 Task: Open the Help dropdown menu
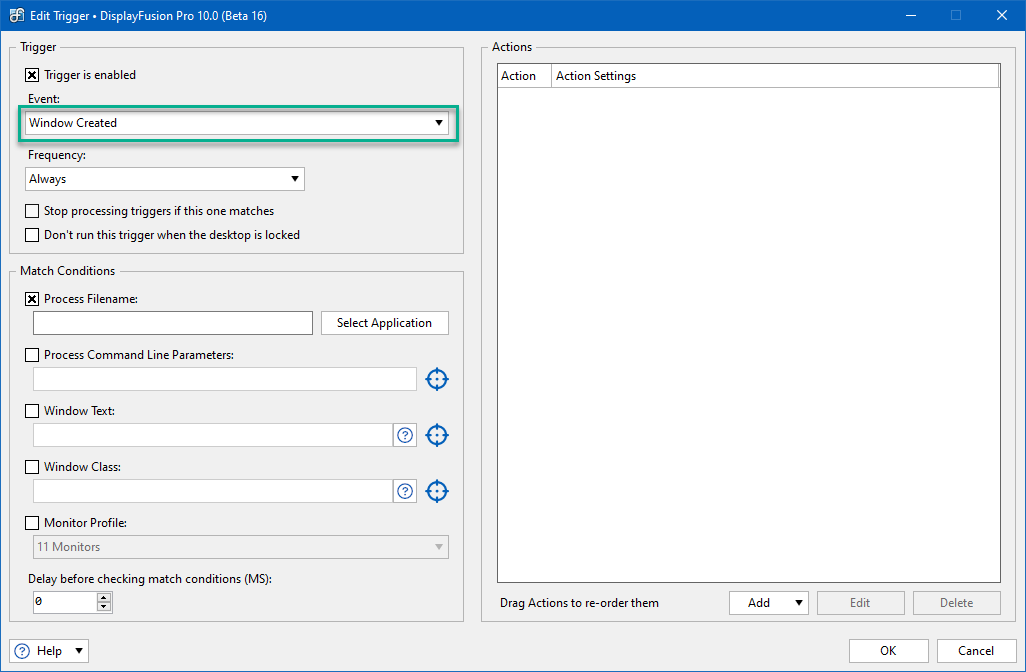49,651
